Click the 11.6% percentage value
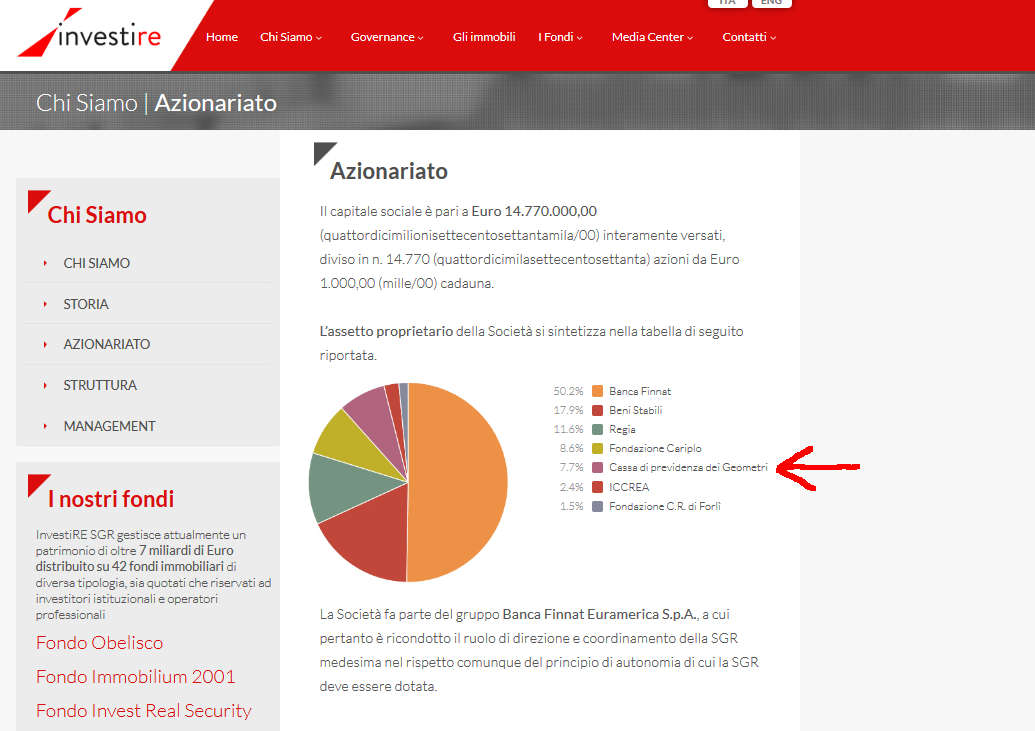 (568, 429)
